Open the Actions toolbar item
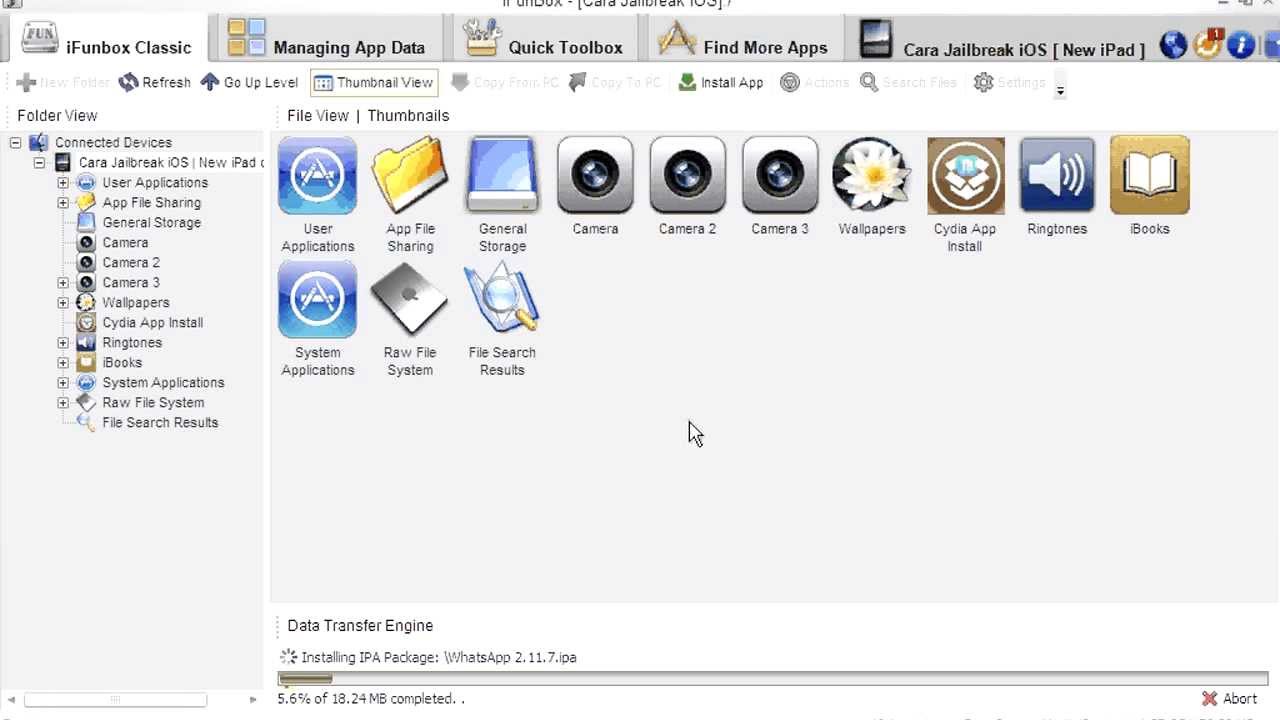This screenshot has height=720, width=1280. 815,82
